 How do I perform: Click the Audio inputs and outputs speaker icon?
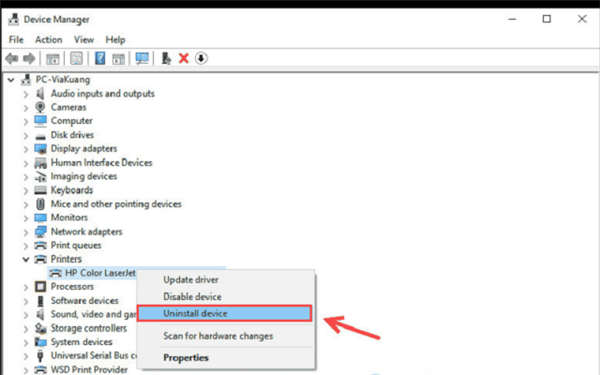[40, 93]
